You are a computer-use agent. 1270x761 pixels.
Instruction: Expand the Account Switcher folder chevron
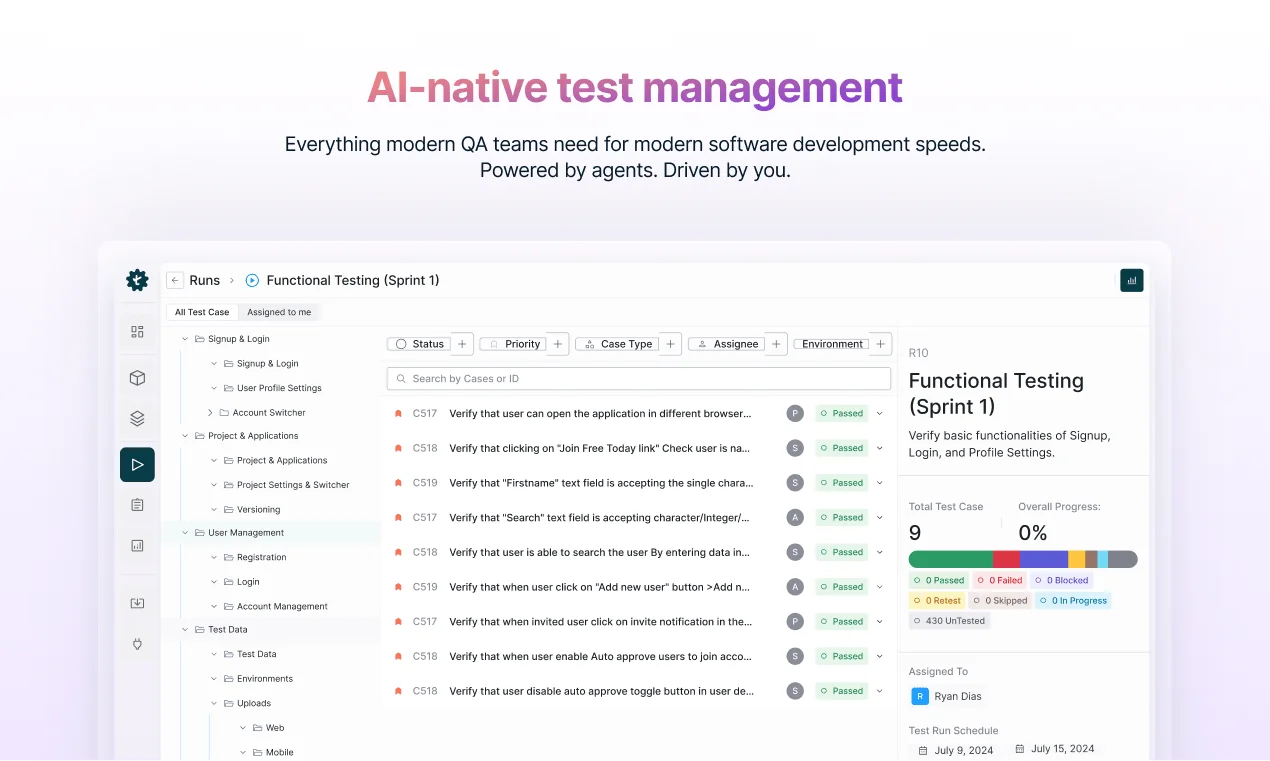pos(210,412)
